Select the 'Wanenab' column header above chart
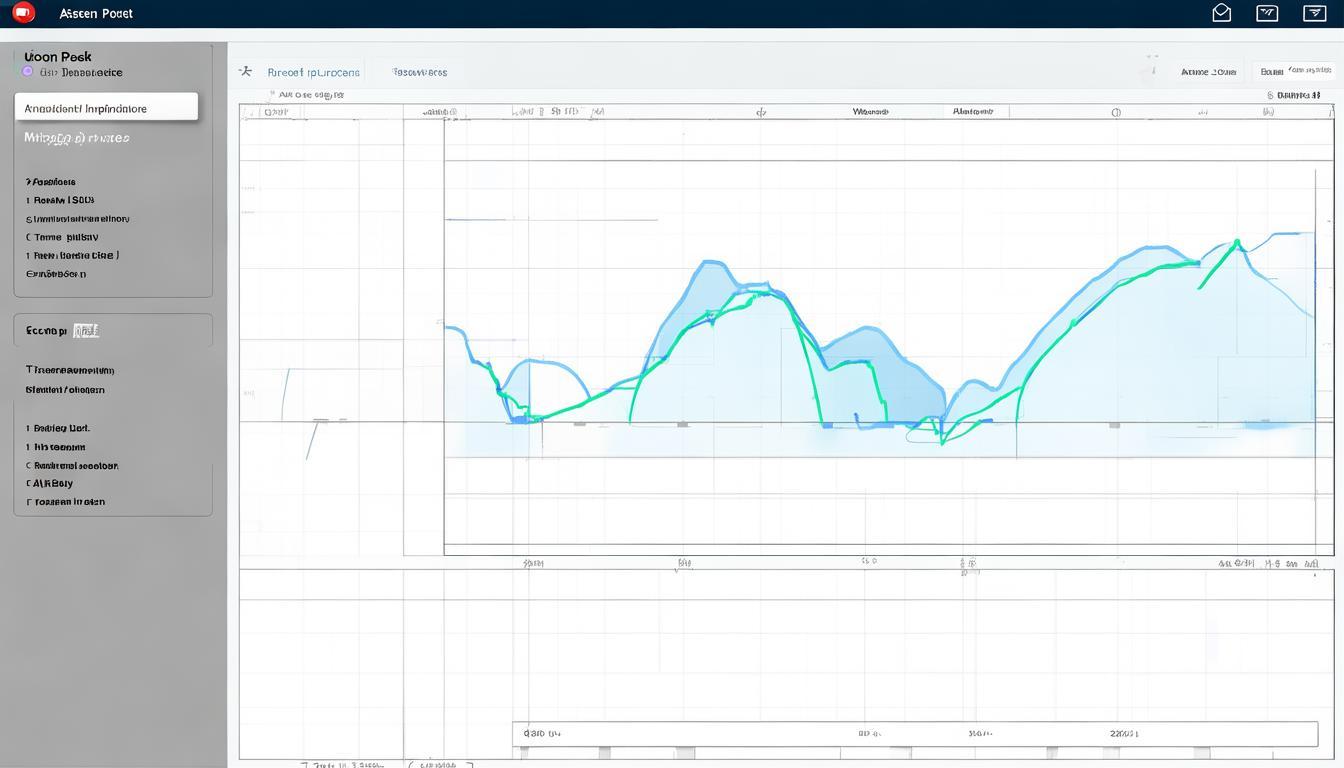The width and height of the screenshot is (1344, 768). 870,112
